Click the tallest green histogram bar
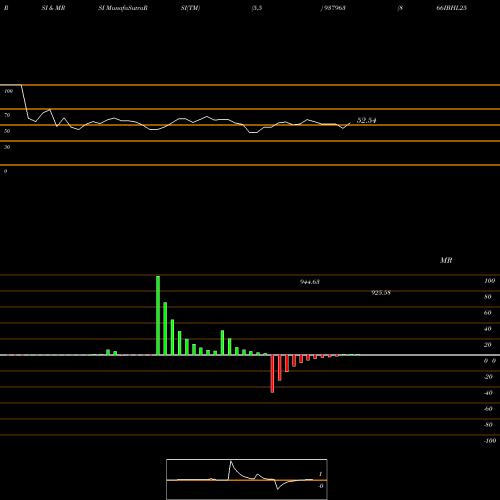The height and width of the screenshot is (500, 500). point(158,315)
